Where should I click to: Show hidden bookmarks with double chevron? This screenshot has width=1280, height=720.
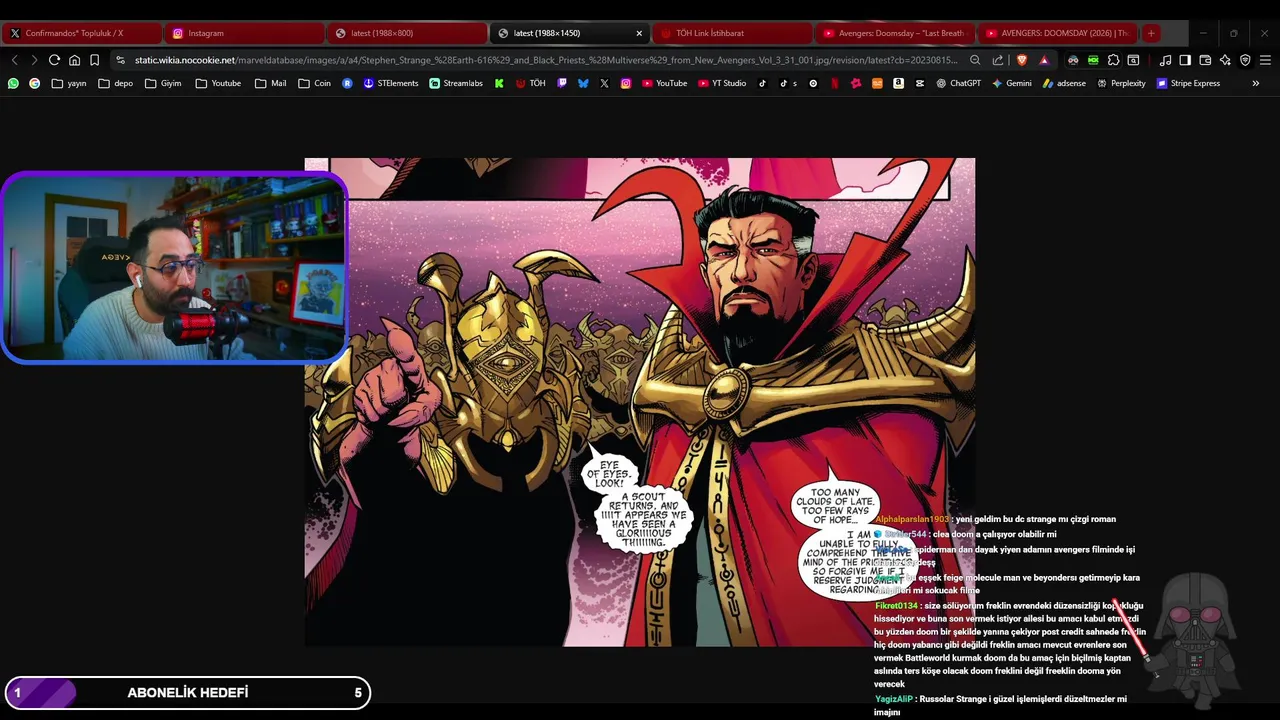[1256, 83]
